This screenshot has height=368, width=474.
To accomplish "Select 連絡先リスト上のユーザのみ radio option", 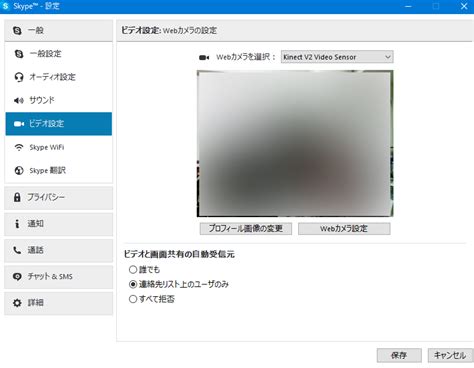I will [133, 284].
